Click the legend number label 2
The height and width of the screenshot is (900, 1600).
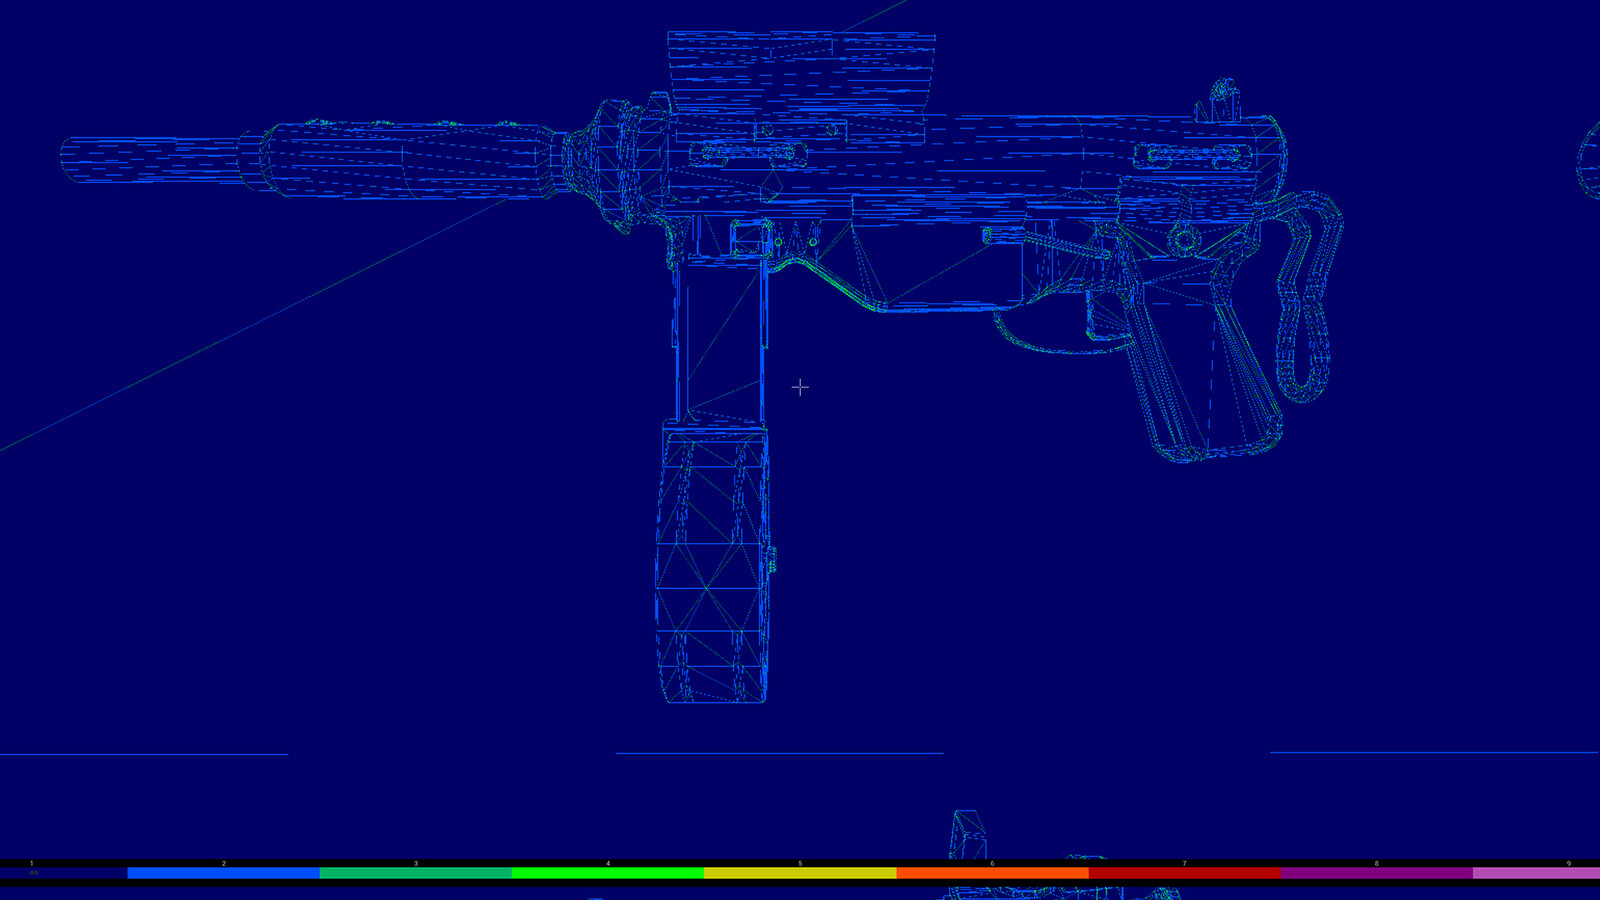click(223, 863)
